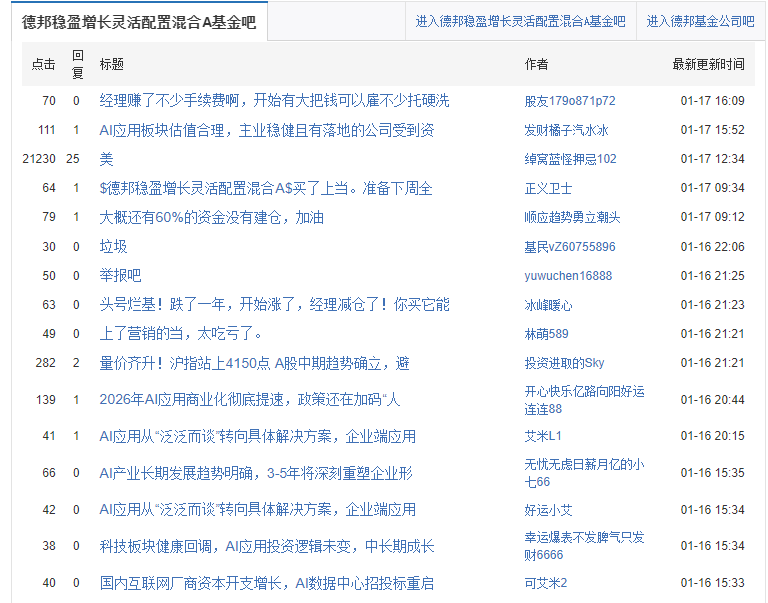Image resolution: width=768 pixels, height=603 pixels.
Task: Visit author profile 开心快乐亿路向阳好运连连88
Action: point(584,400)
